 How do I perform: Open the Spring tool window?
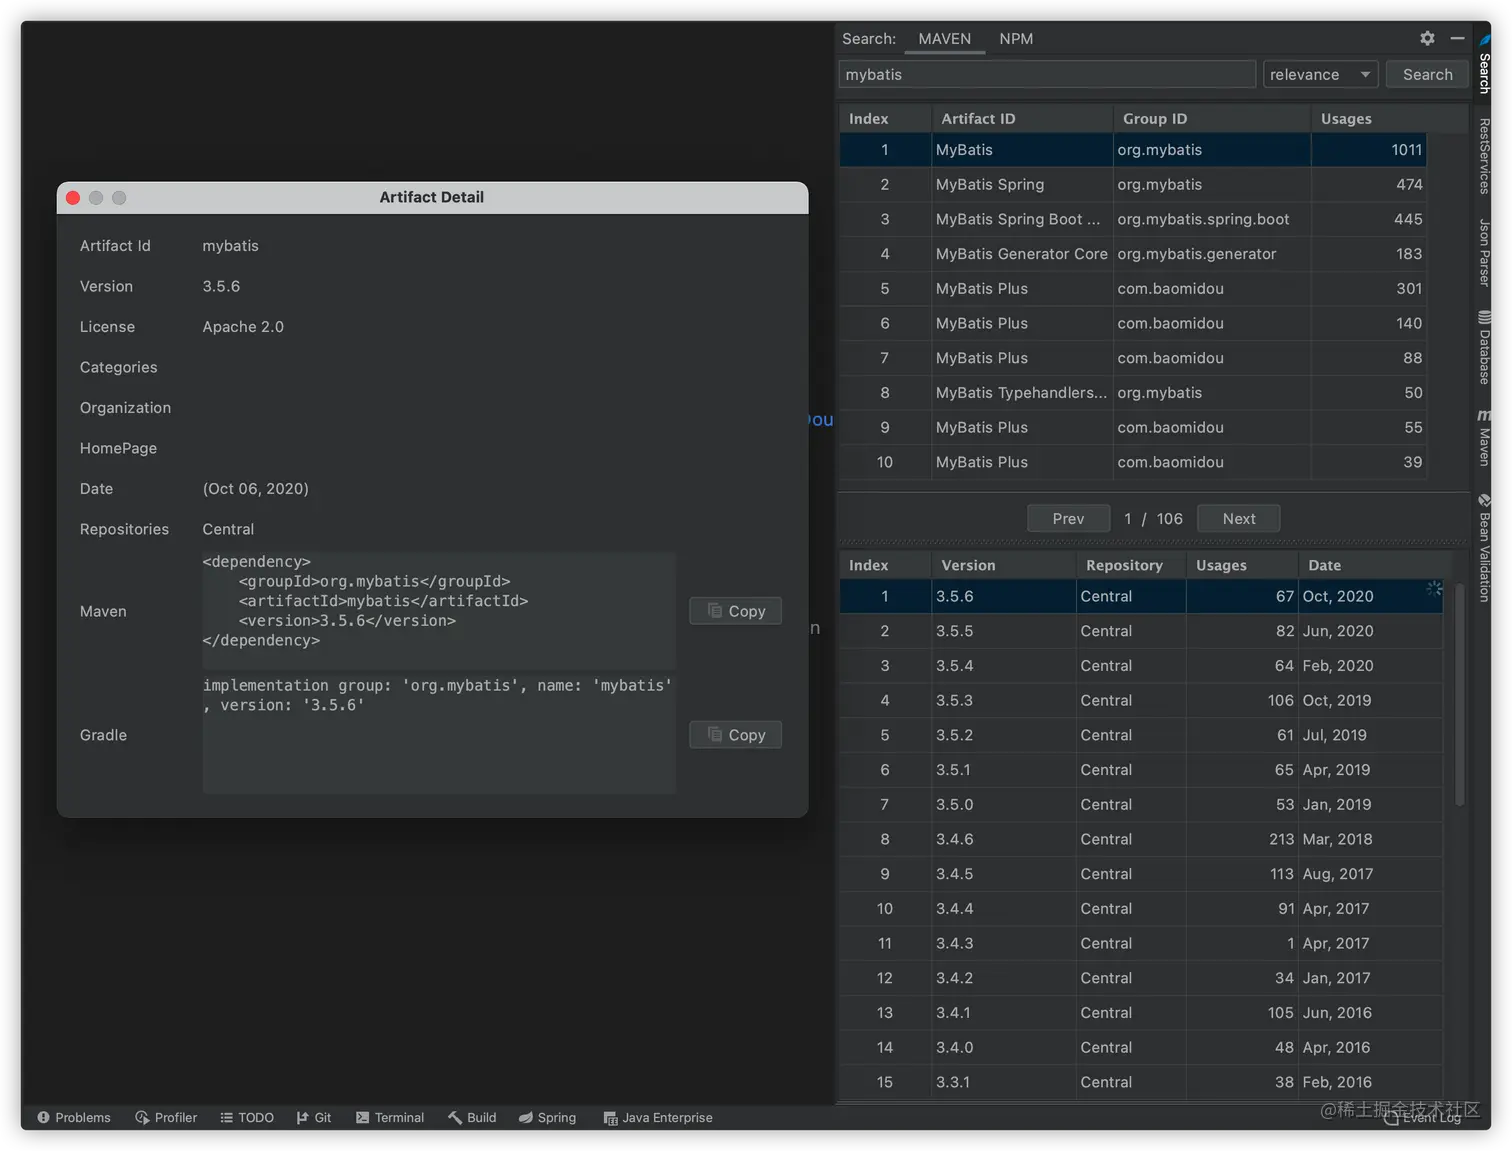point(547,1117)
